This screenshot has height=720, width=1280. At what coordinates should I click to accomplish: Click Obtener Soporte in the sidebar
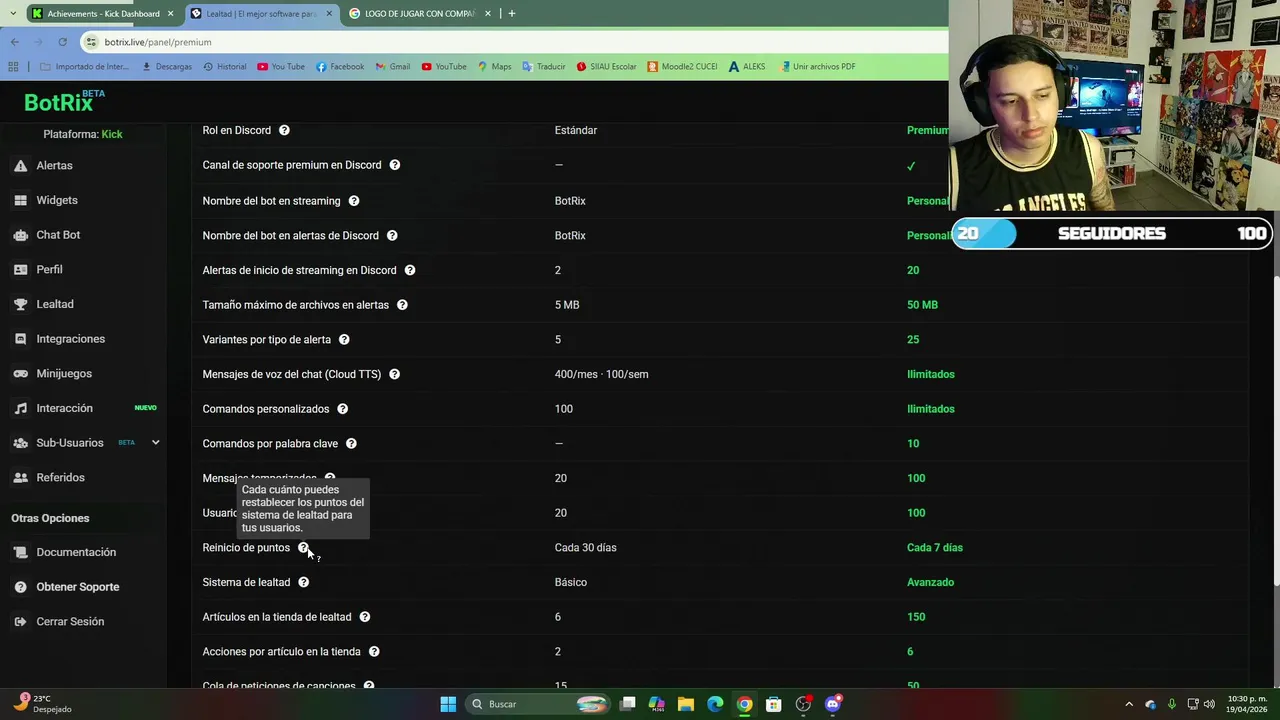point(77,587)
